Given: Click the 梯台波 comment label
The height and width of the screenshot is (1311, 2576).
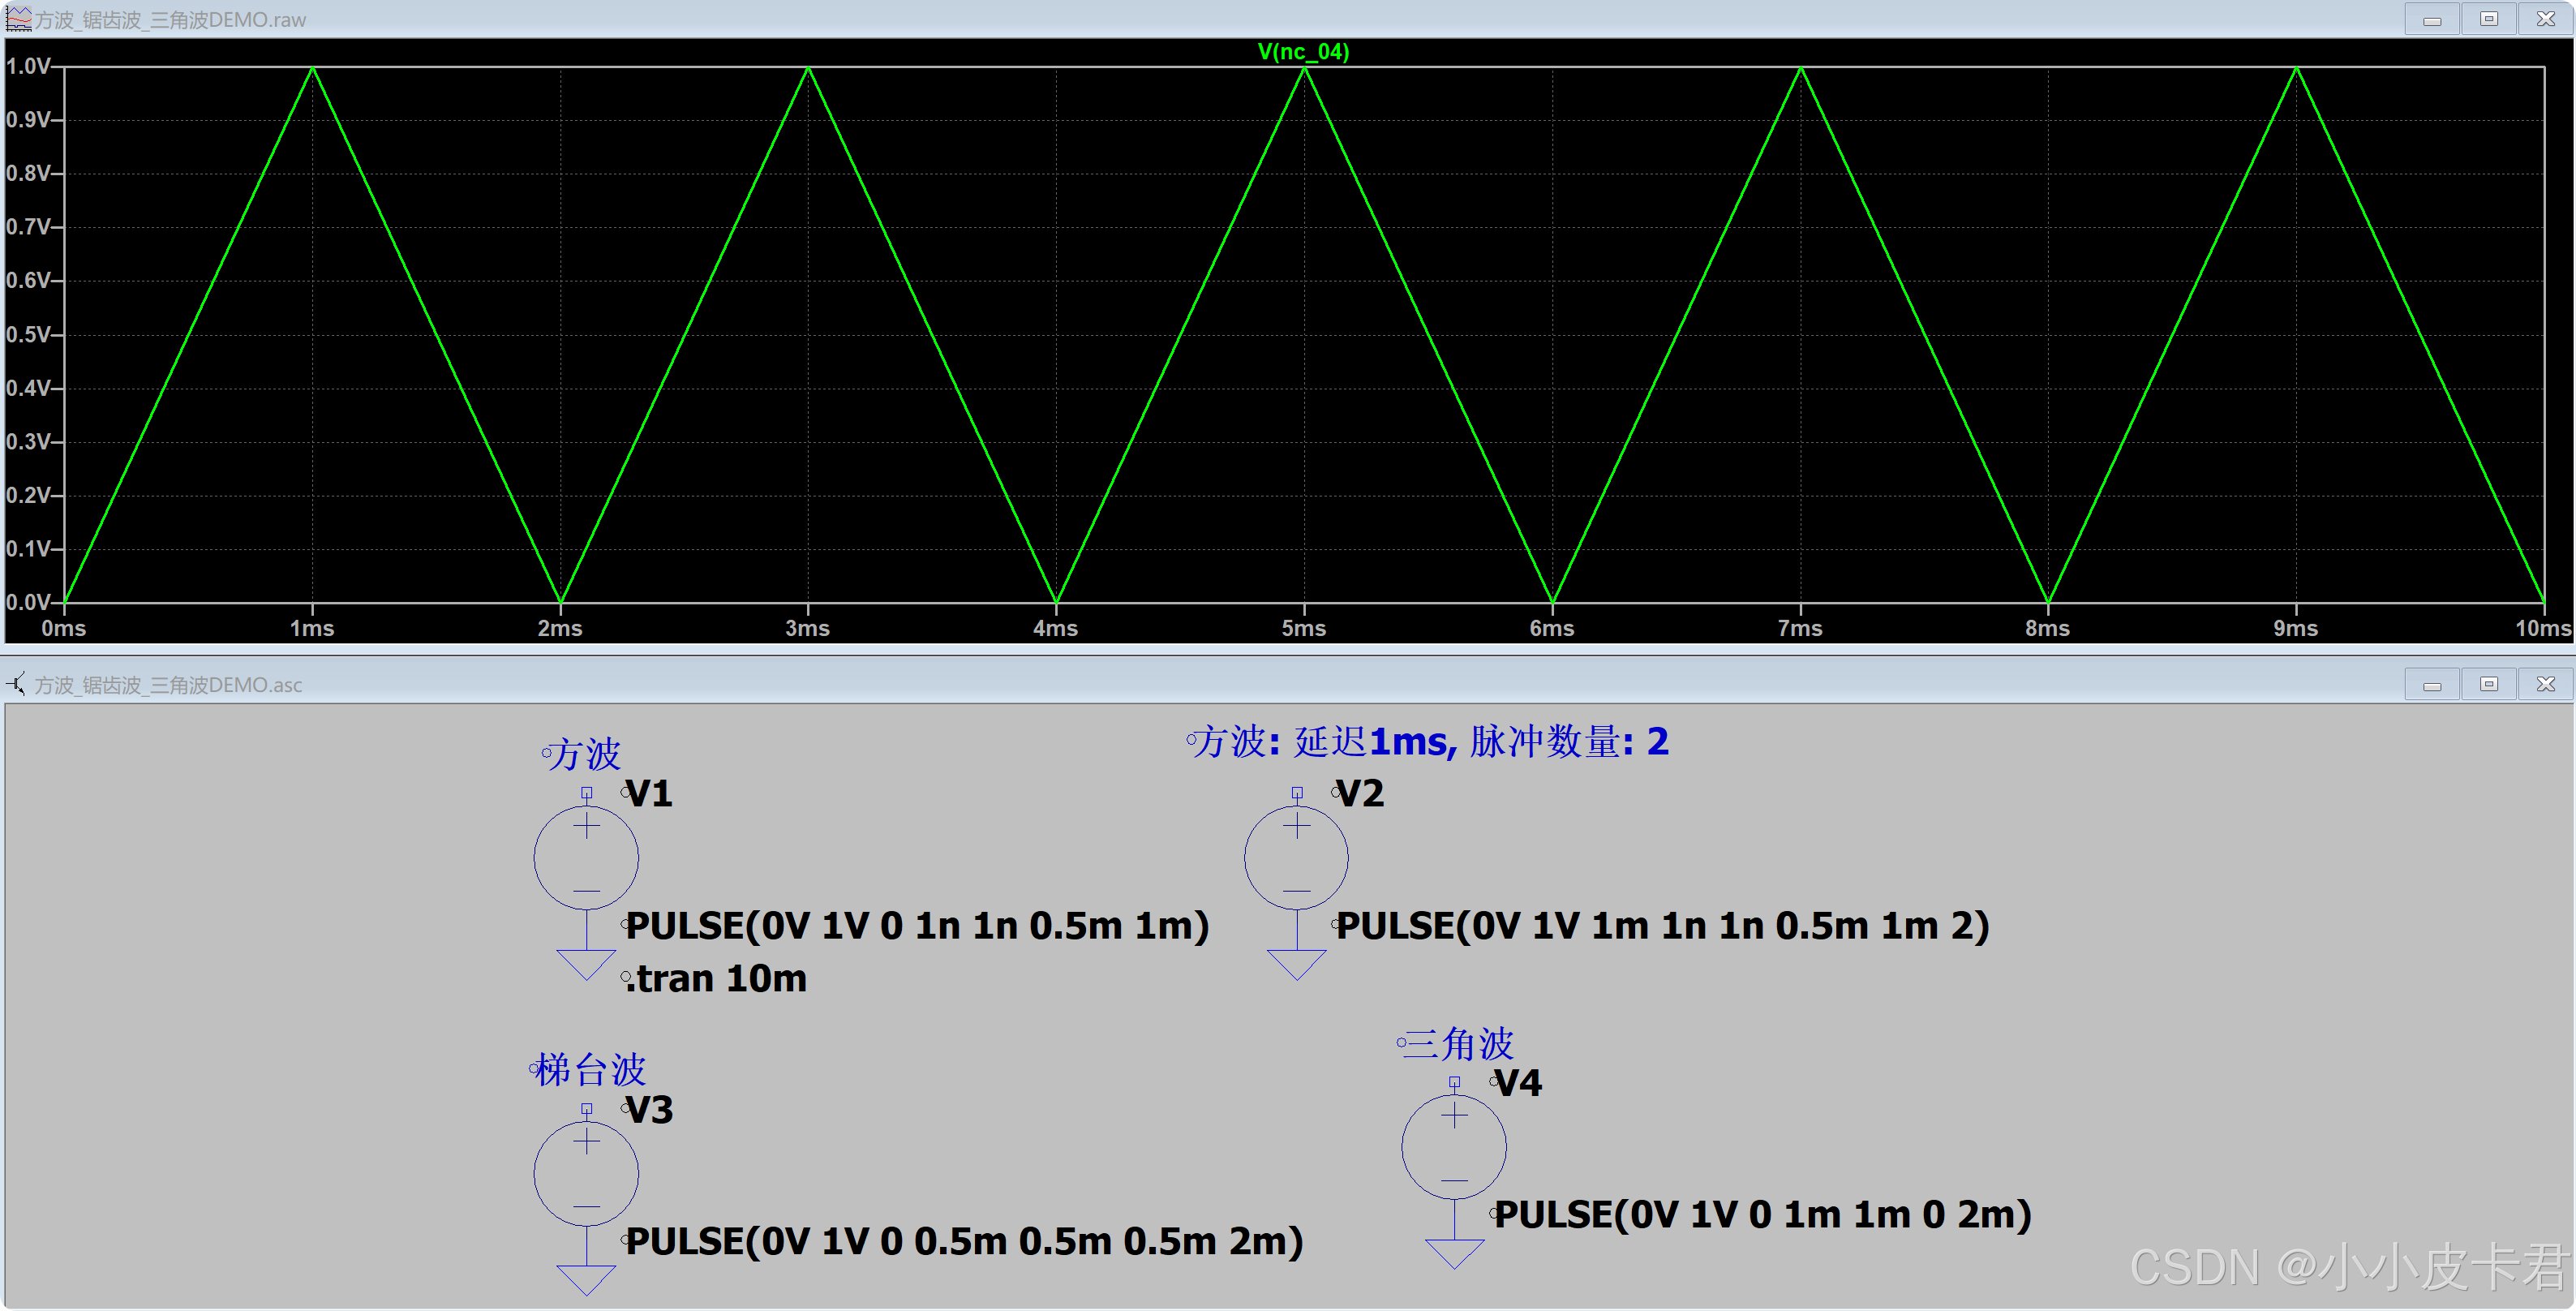Looking at the screenshot, I should [590, 1070].
